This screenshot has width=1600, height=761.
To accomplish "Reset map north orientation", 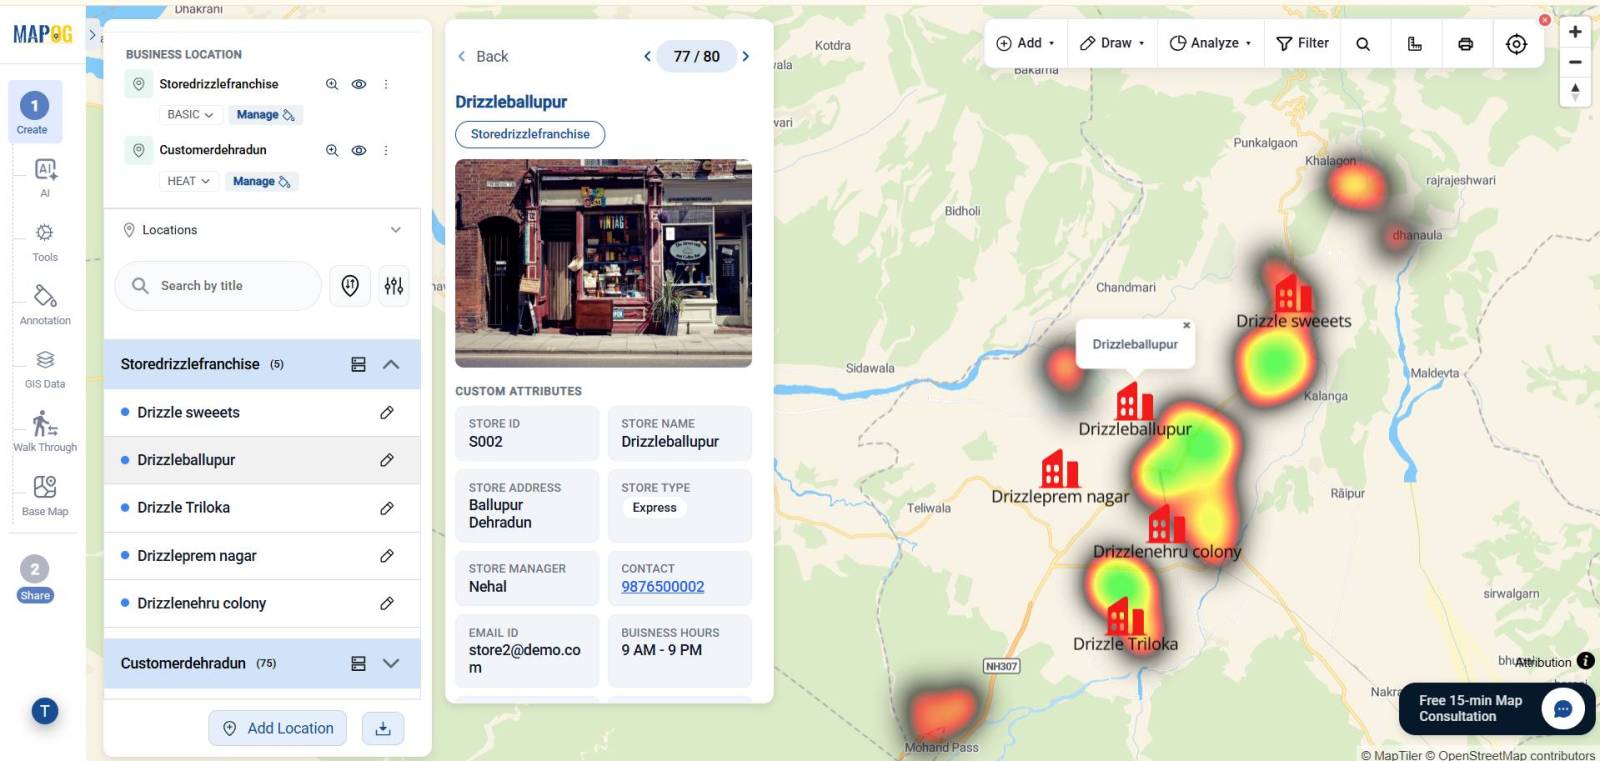I will pyautogui.click(x=1575, y=92).
